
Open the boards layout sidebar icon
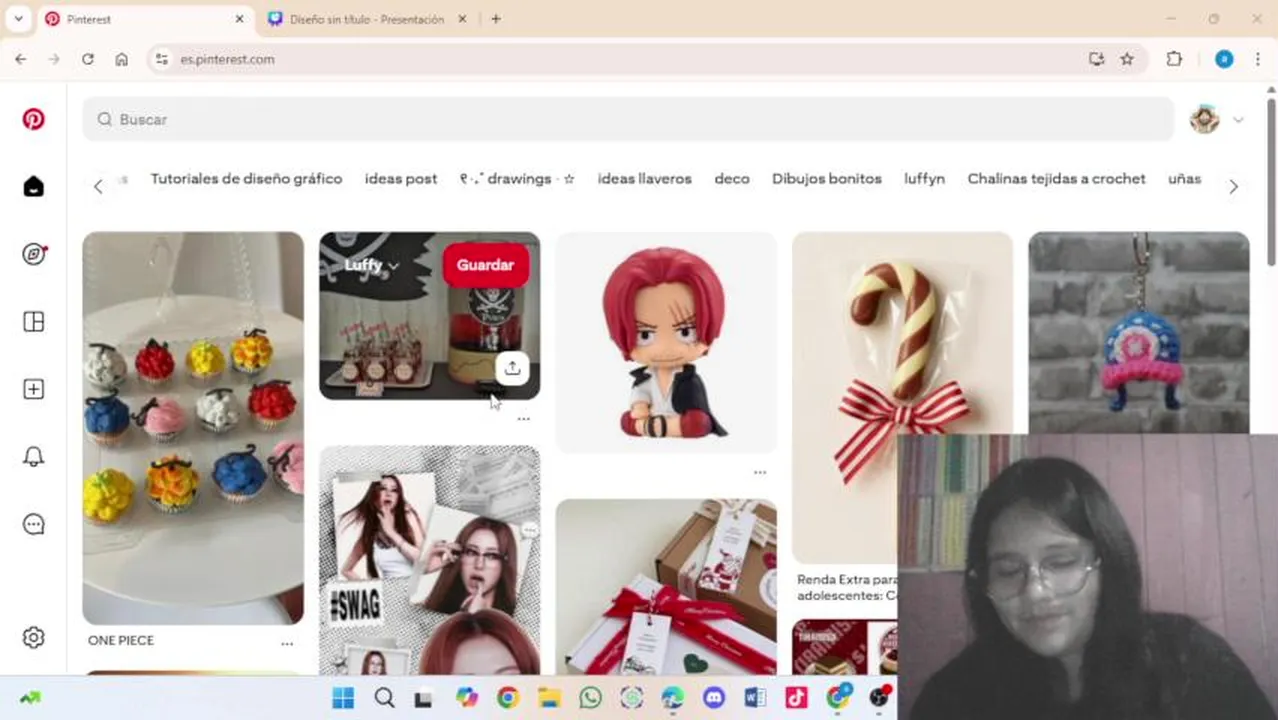(x=33, y=321)
